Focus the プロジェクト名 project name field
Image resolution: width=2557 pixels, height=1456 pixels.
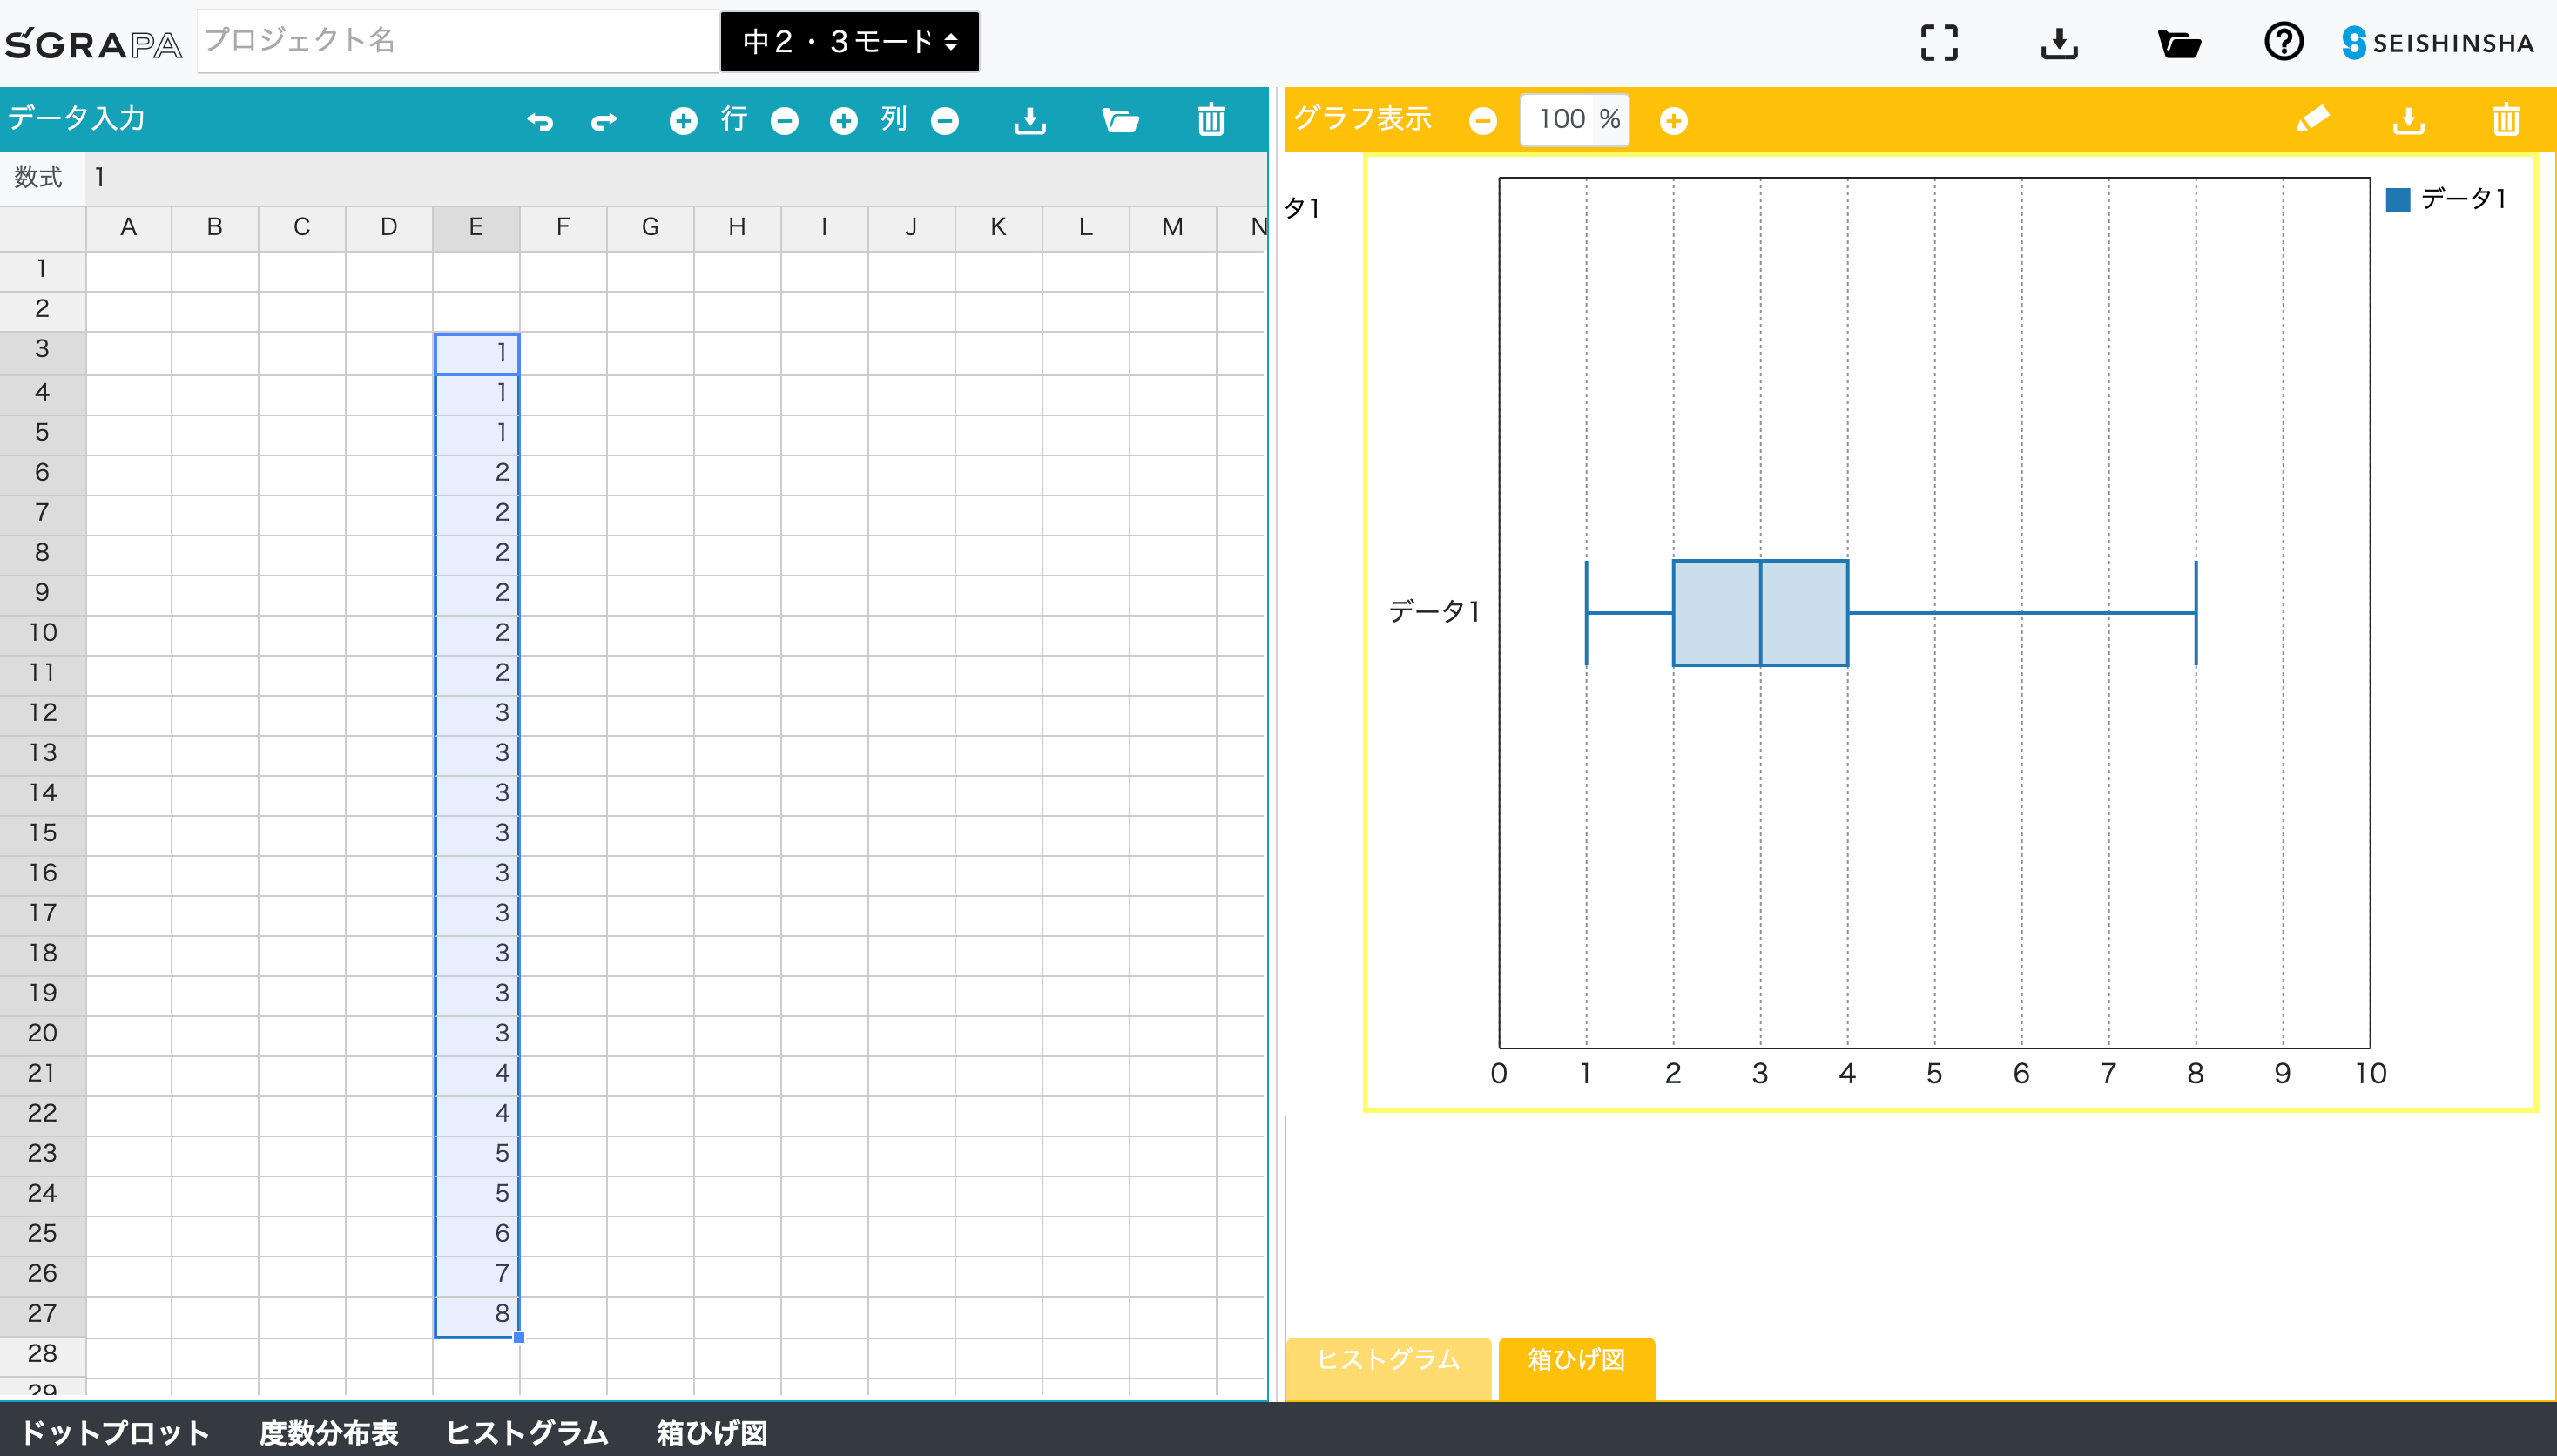pyautogui.click(x=458, y=41)
